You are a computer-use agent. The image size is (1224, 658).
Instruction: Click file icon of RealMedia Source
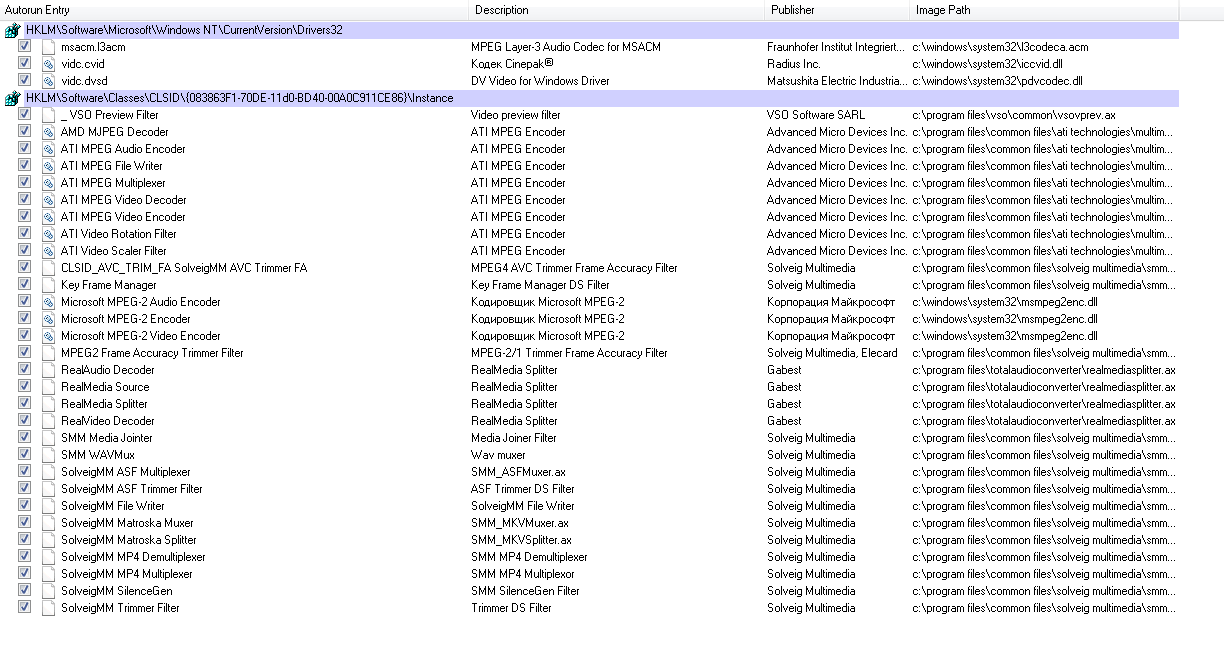coord(48,387)
